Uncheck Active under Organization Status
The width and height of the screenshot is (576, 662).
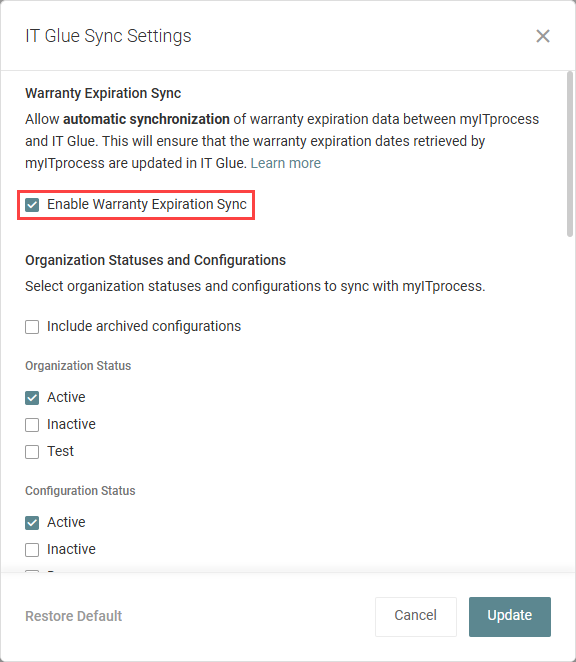32,398
